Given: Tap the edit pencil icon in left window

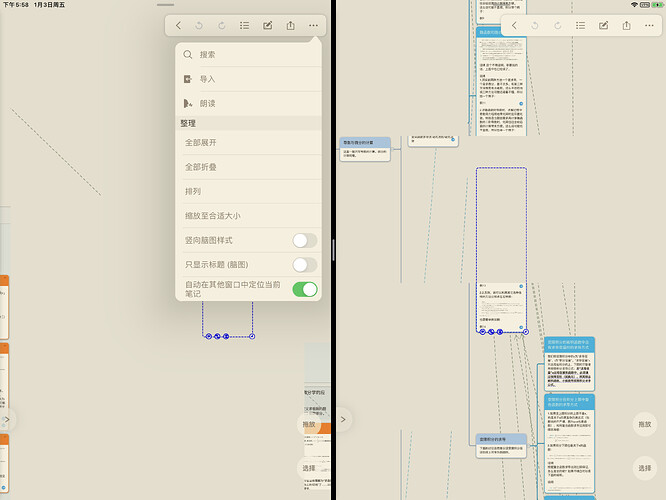Looking at the screenshot, I should point(268,25).
